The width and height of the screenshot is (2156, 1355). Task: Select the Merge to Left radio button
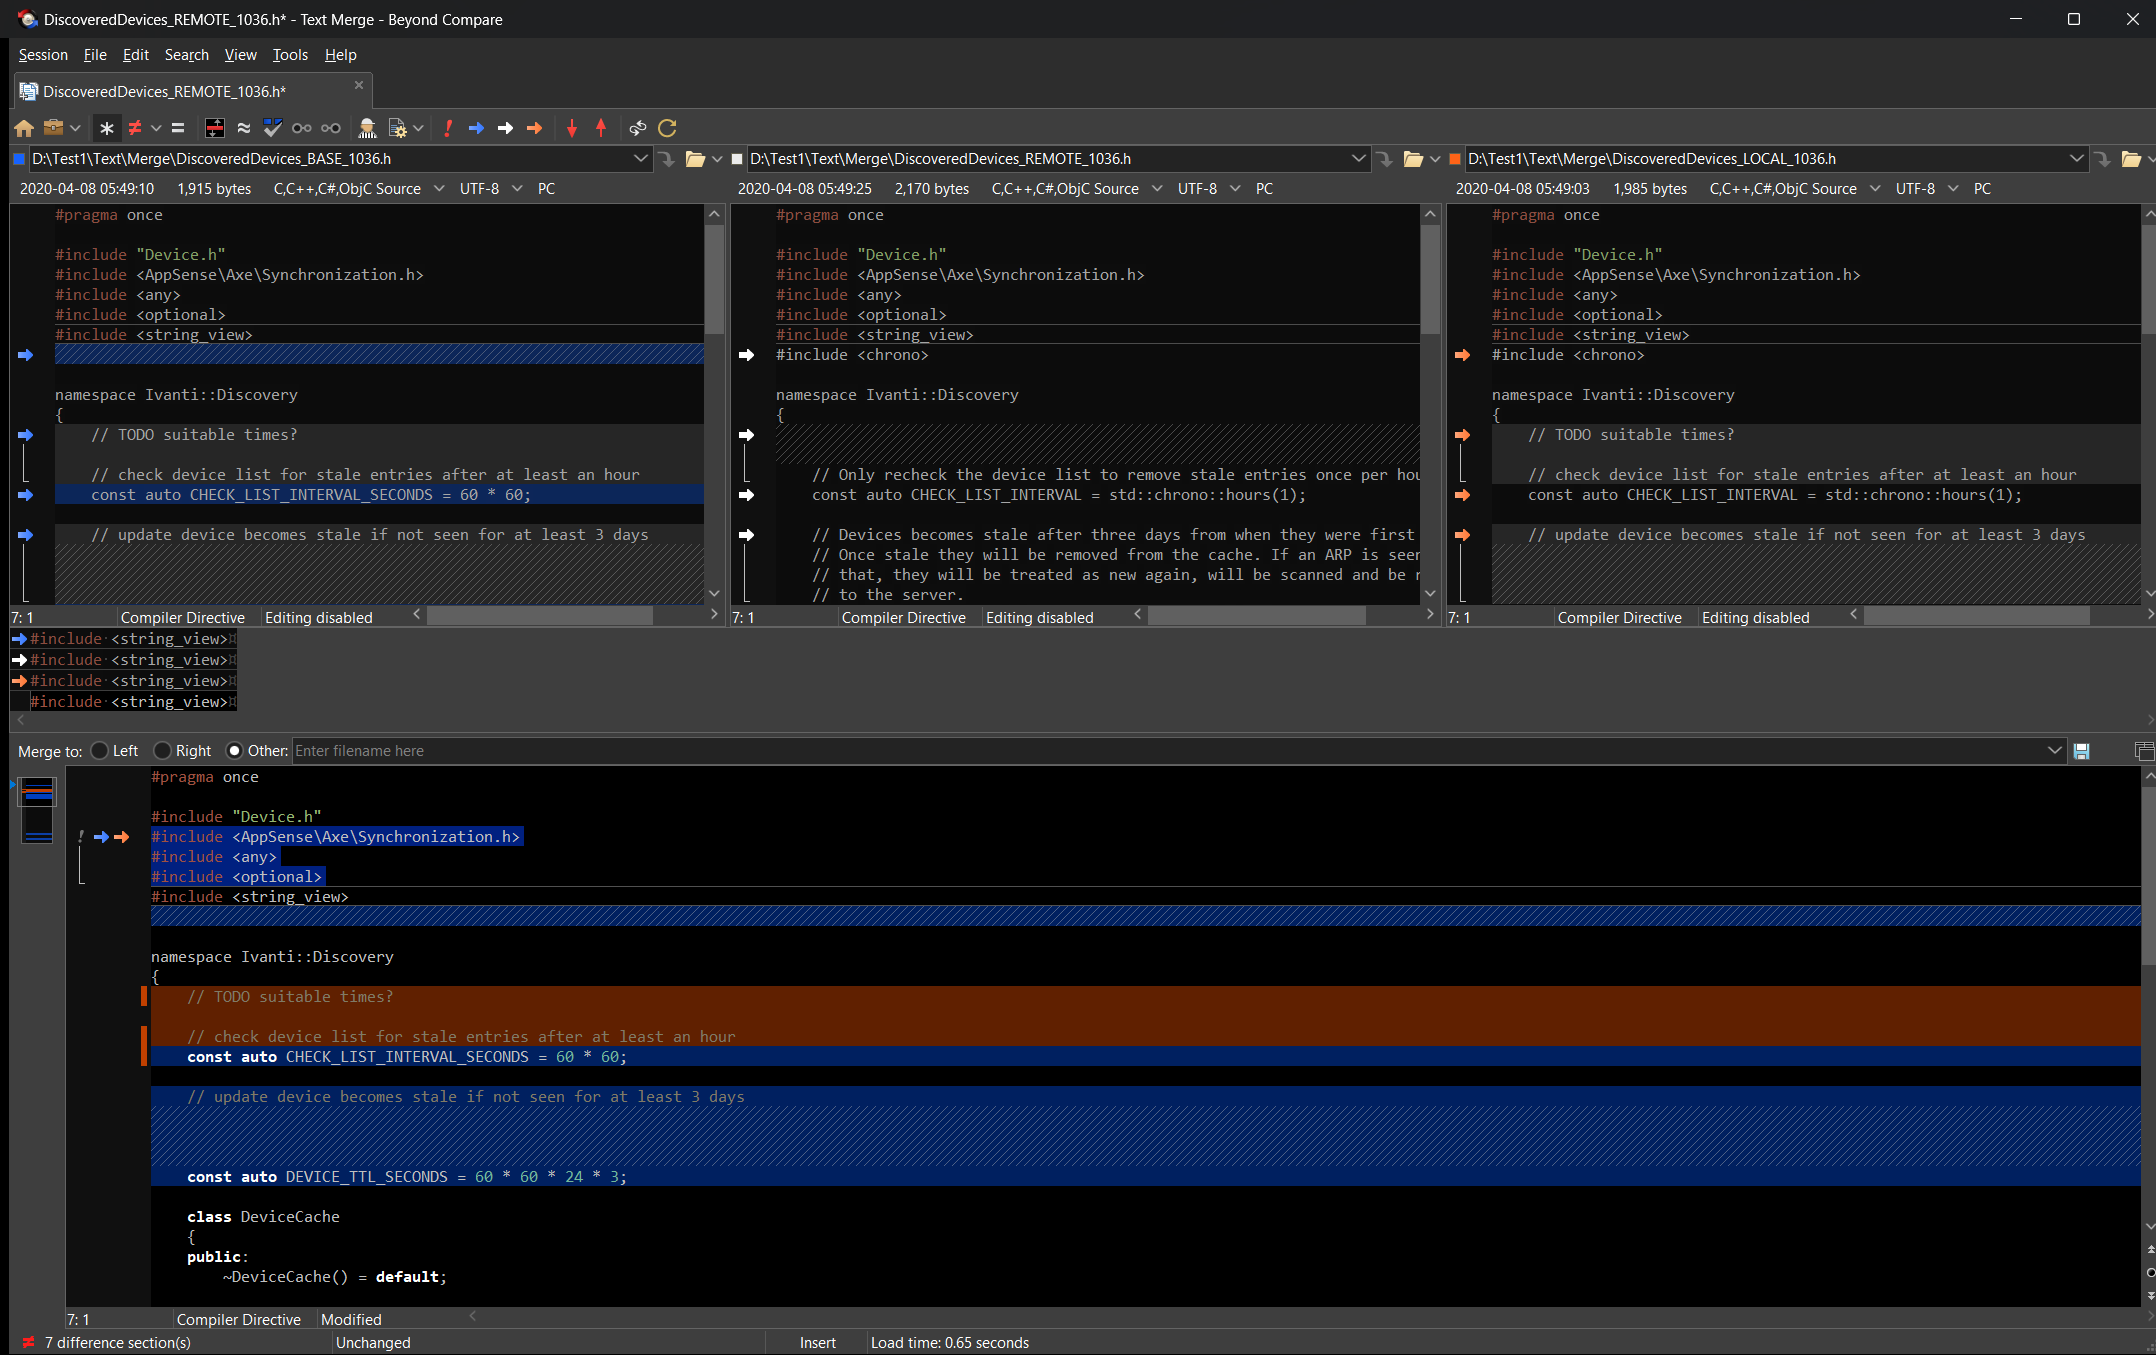tap(99, 751)
